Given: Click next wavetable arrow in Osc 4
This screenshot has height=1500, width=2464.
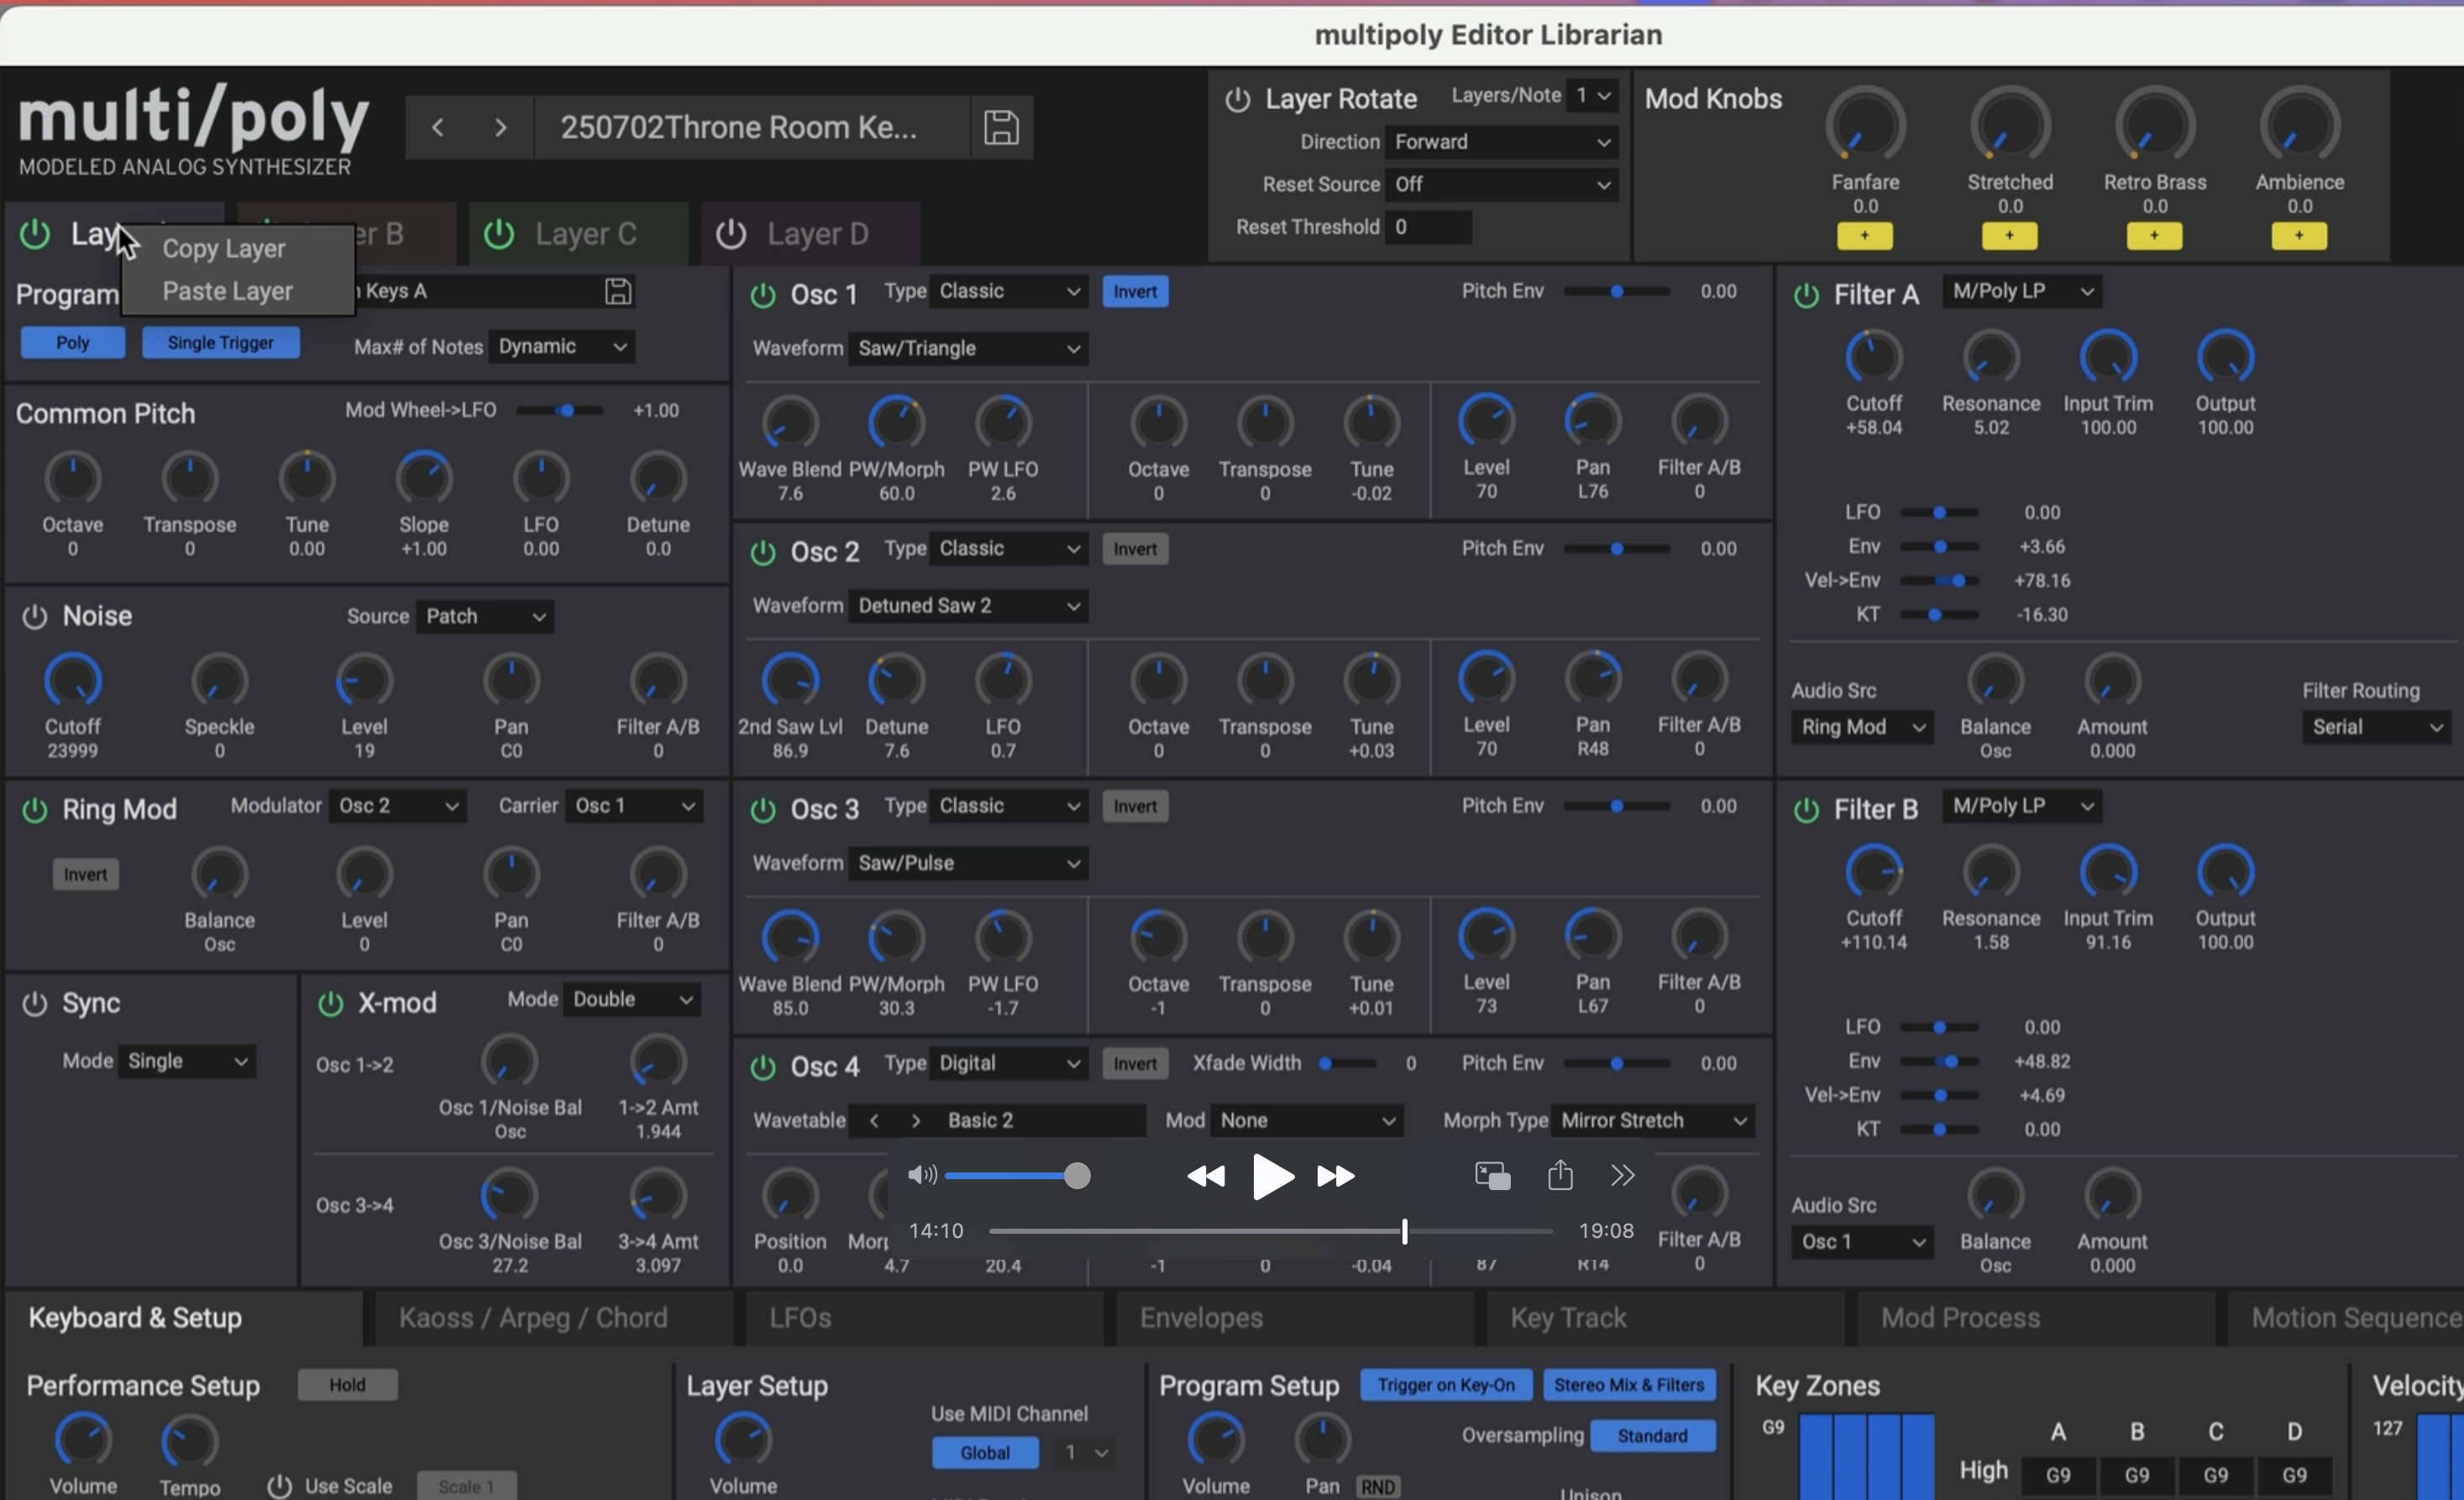Looking at the screenshot, I should [x=915, y=1121].
